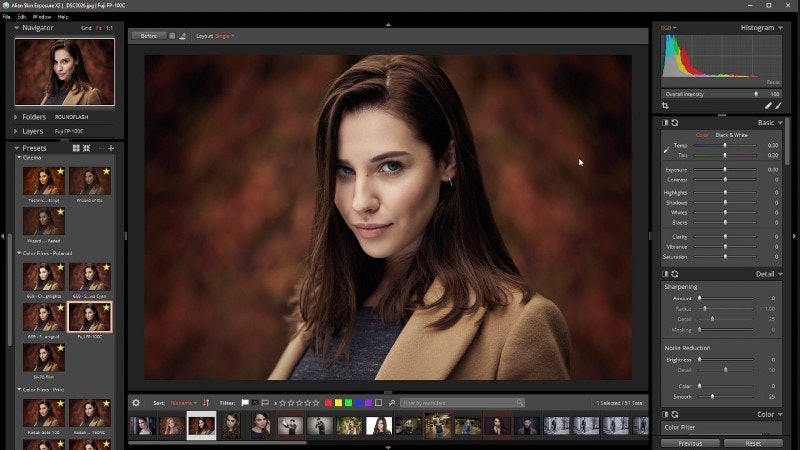Reset the Color panel with circular arrow

pos(674,414)
